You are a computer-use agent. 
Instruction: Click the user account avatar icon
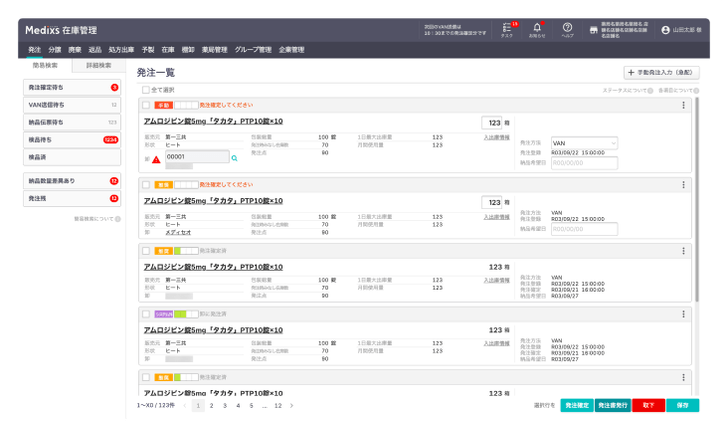(665, 30)
